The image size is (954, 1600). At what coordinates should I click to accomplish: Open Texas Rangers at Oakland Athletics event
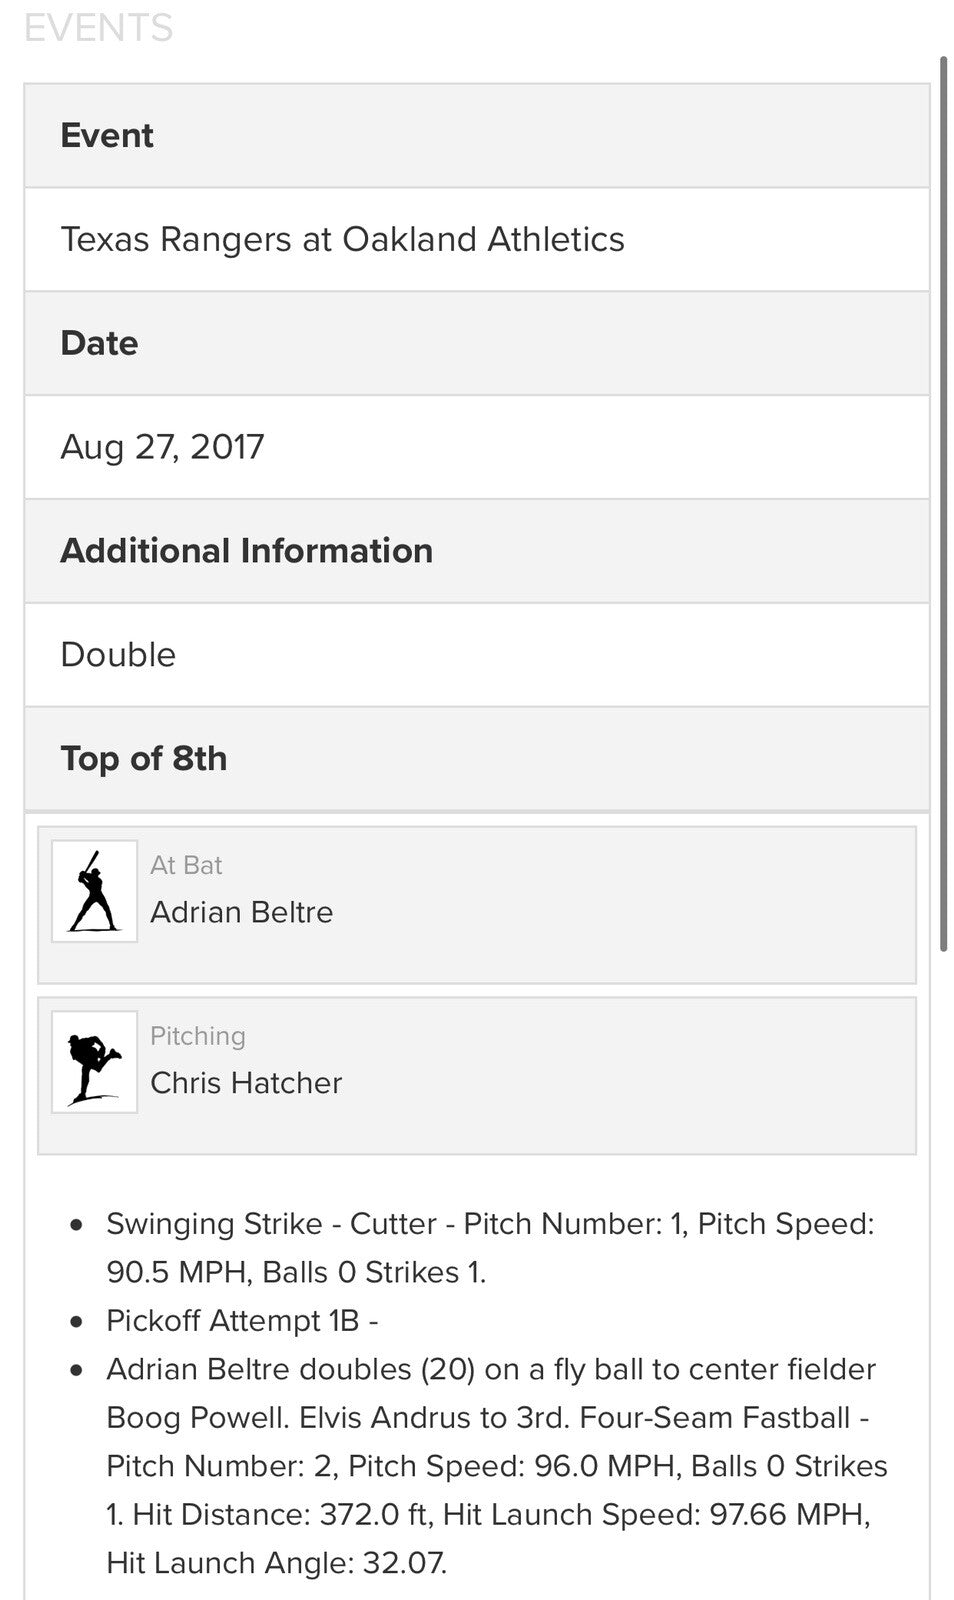pyautogui.click(x=342, y=240)
